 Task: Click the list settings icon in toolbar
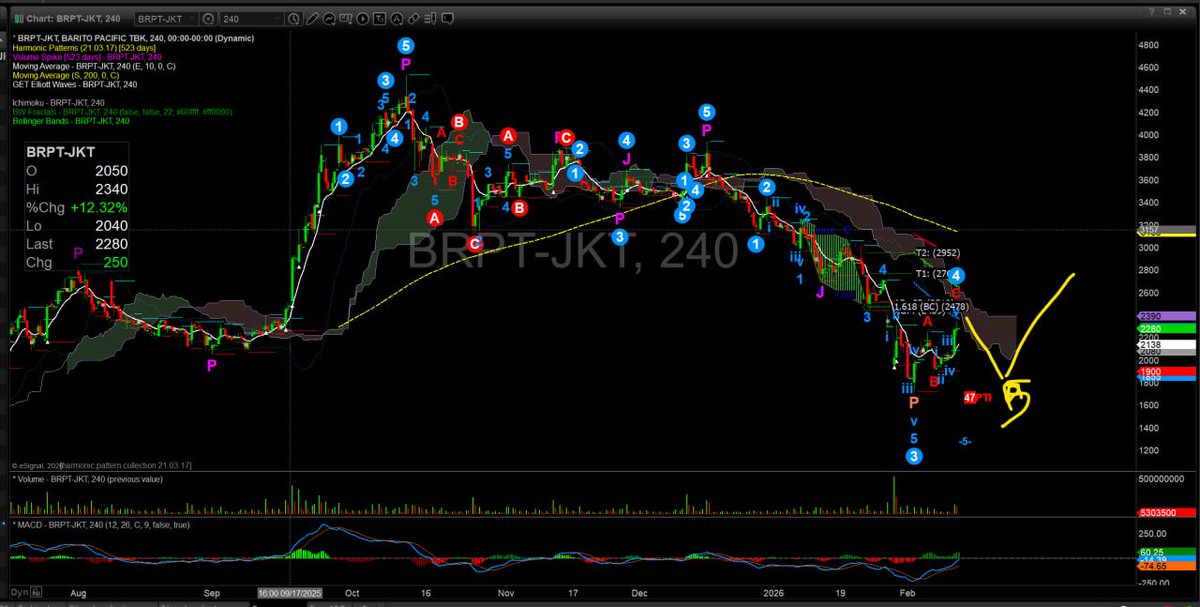pos(431,19)
